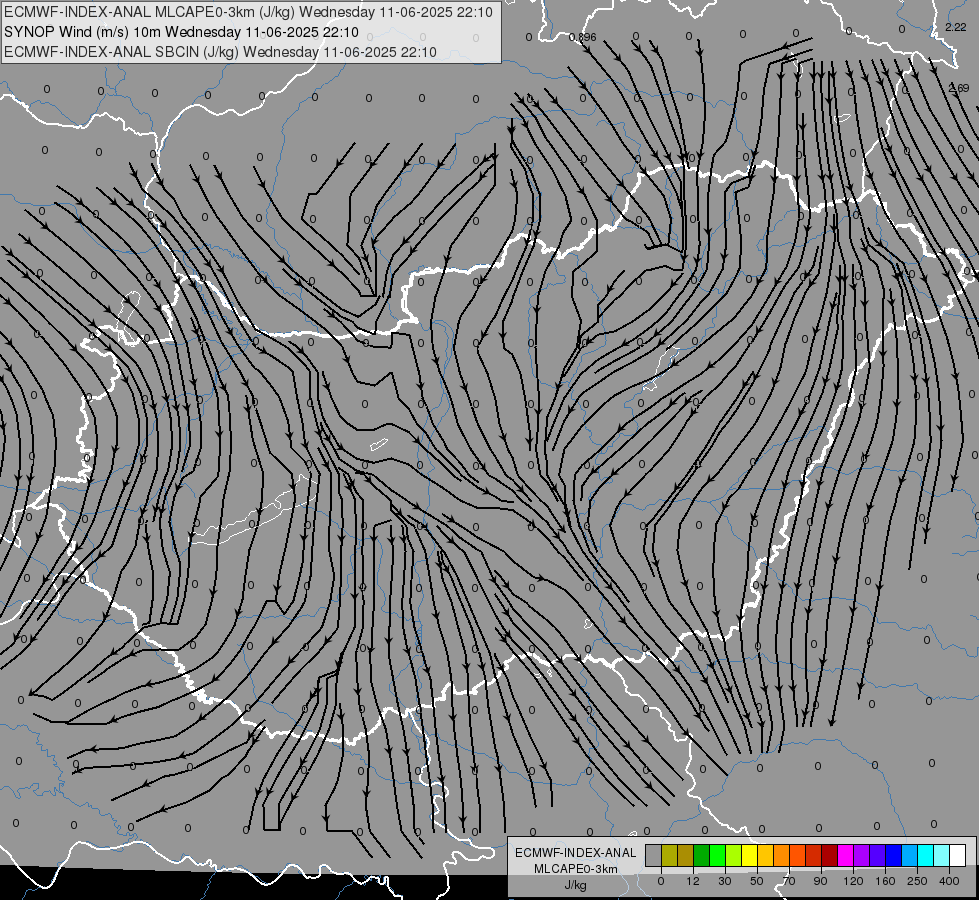Click the SYNOP Wind 10m title line

[x=181, y=32]
